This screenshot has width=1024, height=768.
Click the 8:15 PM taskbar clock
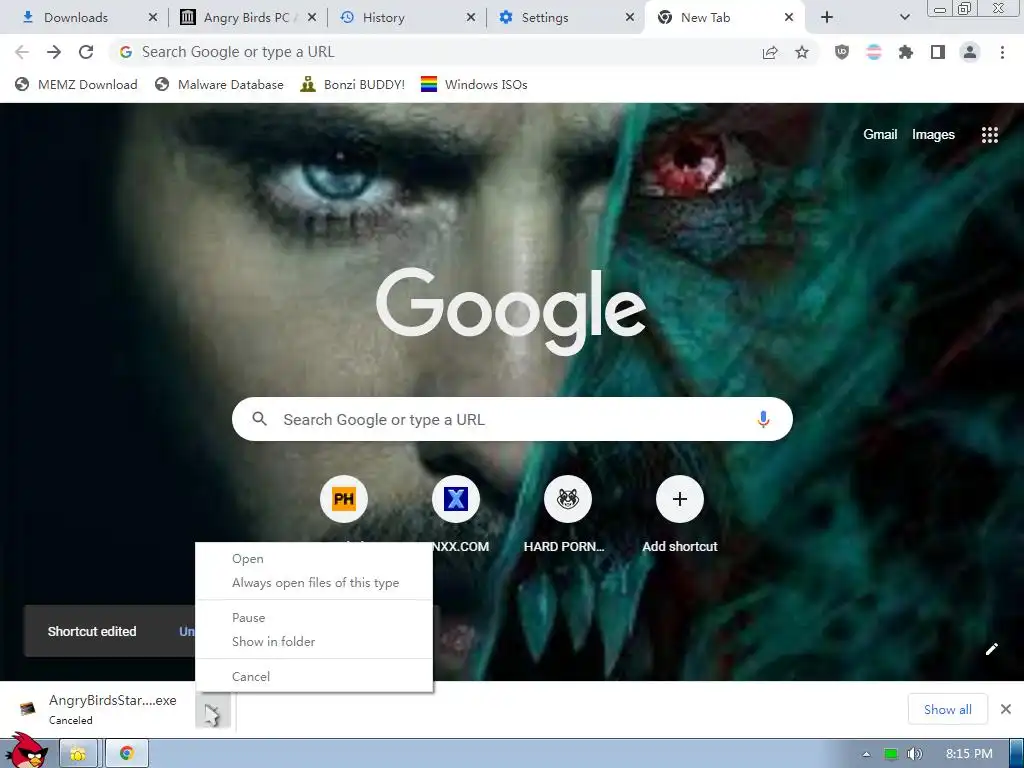coord(969,754)
